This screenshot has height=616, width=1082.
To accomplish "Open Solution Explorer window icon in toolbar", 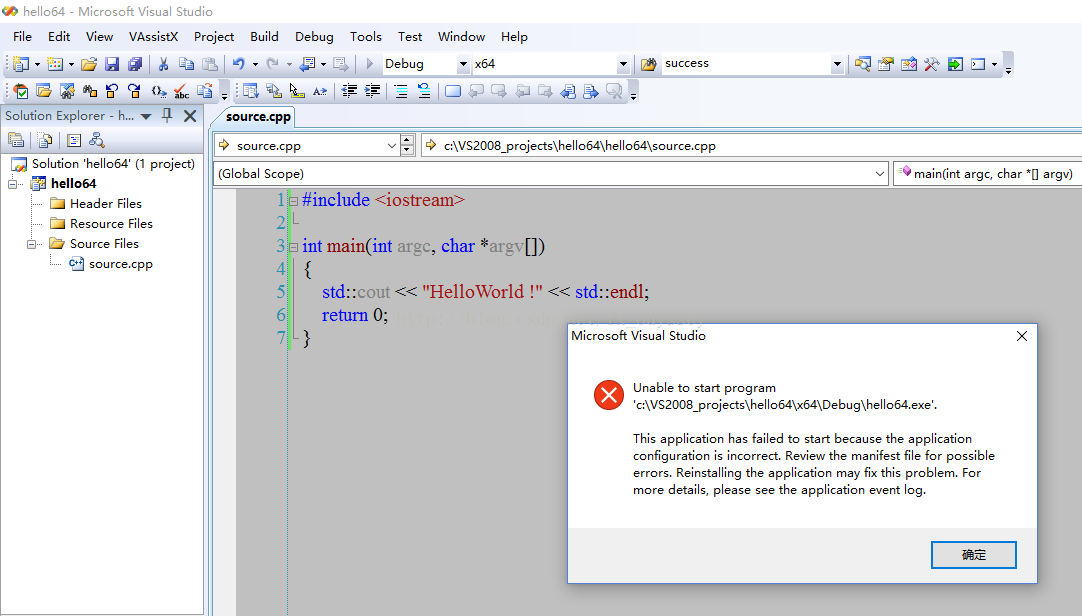I will tap(863, 64).
